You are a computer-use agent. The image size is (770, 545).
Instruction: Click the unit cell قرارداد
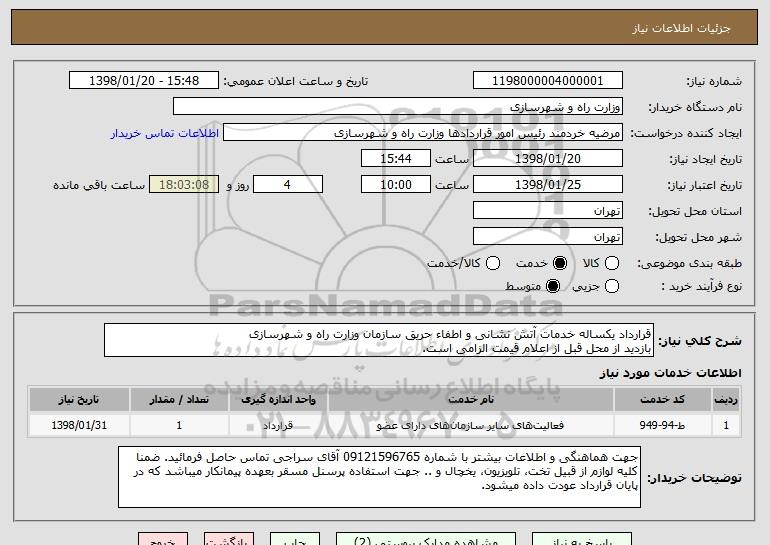point(278,425)
